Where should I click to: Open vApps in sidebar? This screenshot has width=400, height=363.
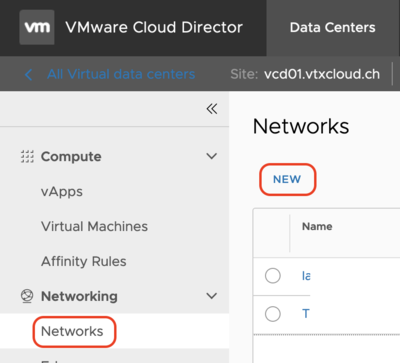tap(62, 192)
